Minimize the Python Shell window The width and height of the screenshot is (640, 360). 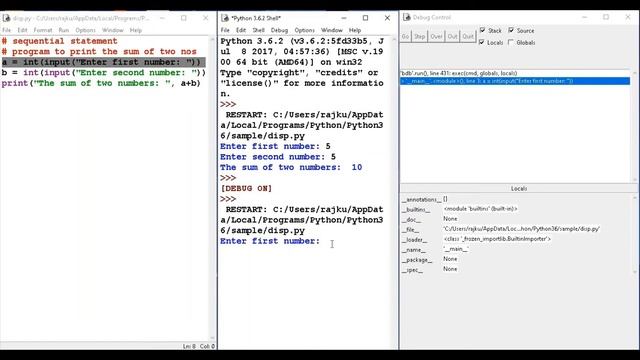(x=344, y=18)
